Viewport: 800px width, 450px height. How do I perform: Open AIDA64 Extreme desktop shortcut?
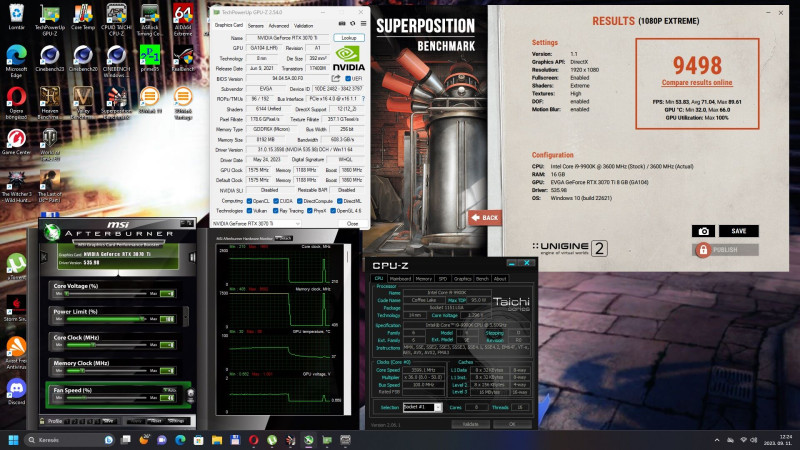click(183, 20)
